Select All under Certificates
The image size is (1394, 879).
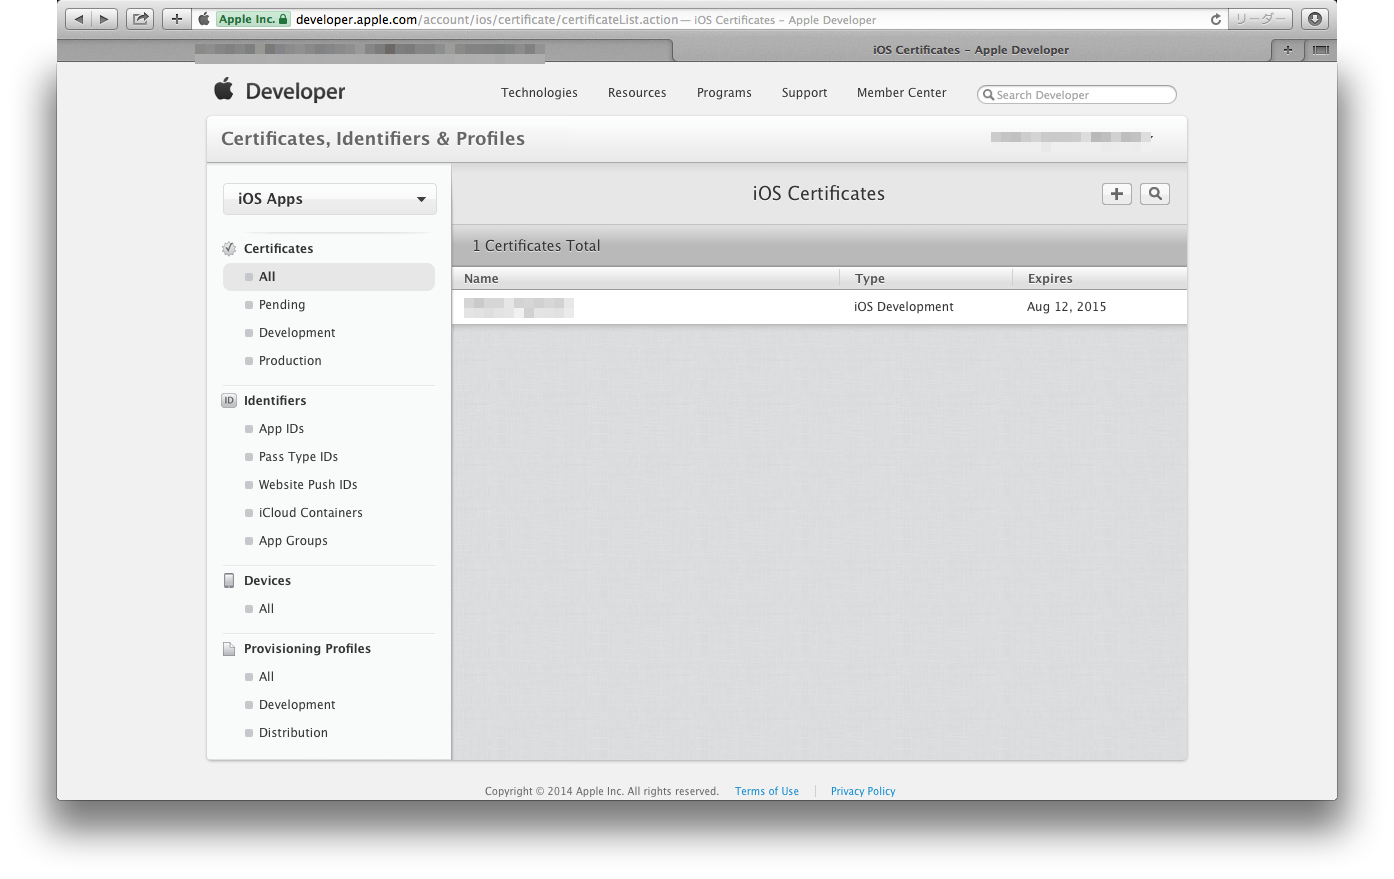click(x=329, y=277)
